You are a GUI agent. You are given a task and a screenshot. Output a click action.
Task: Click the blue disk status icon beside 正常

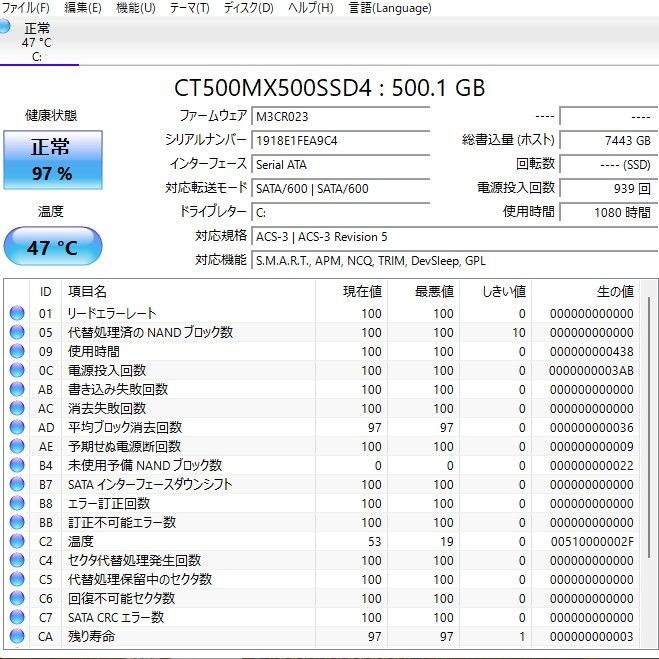[5, 26]
